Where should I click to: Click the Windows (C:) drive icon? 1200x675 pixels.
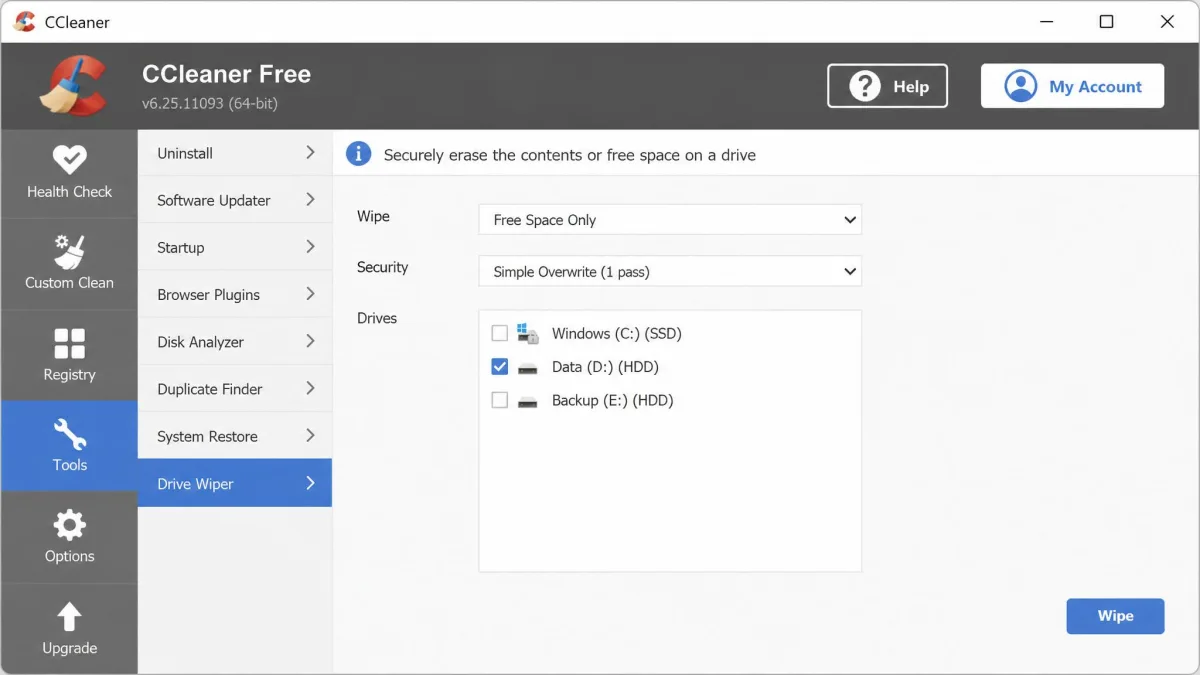[x=528, y=333]
